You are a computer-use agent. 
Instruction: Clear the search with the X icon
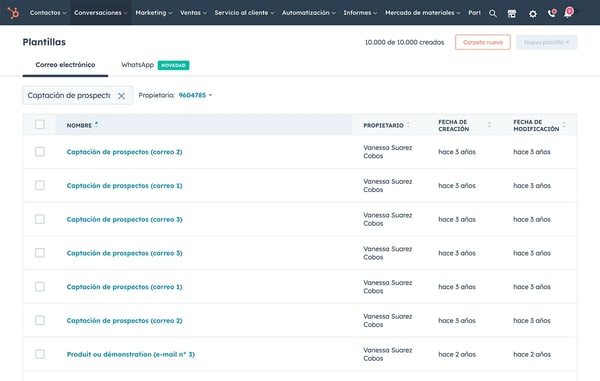[x=121, y=96]
